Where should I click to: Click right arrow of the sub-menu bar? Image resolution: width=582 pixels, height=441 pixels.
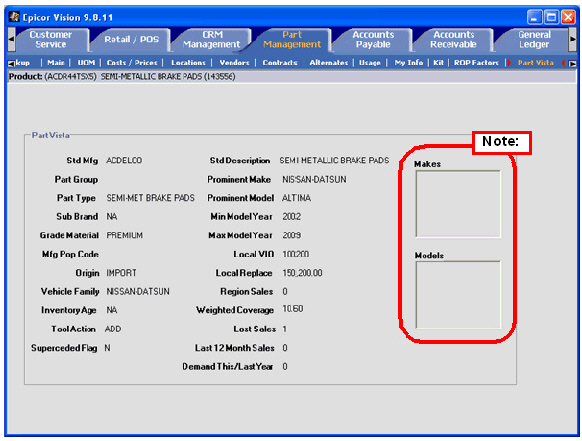[573, 63]
